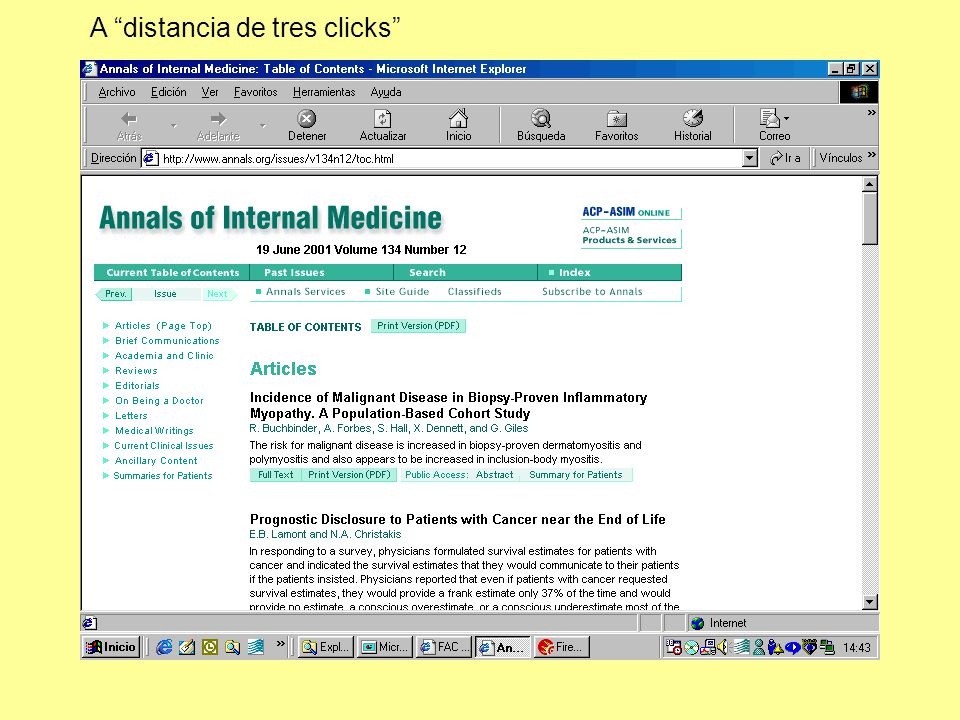Switch to the Fire... taskbar window
Viewport: 960px width, 720px height.
(x=562, y=647)
